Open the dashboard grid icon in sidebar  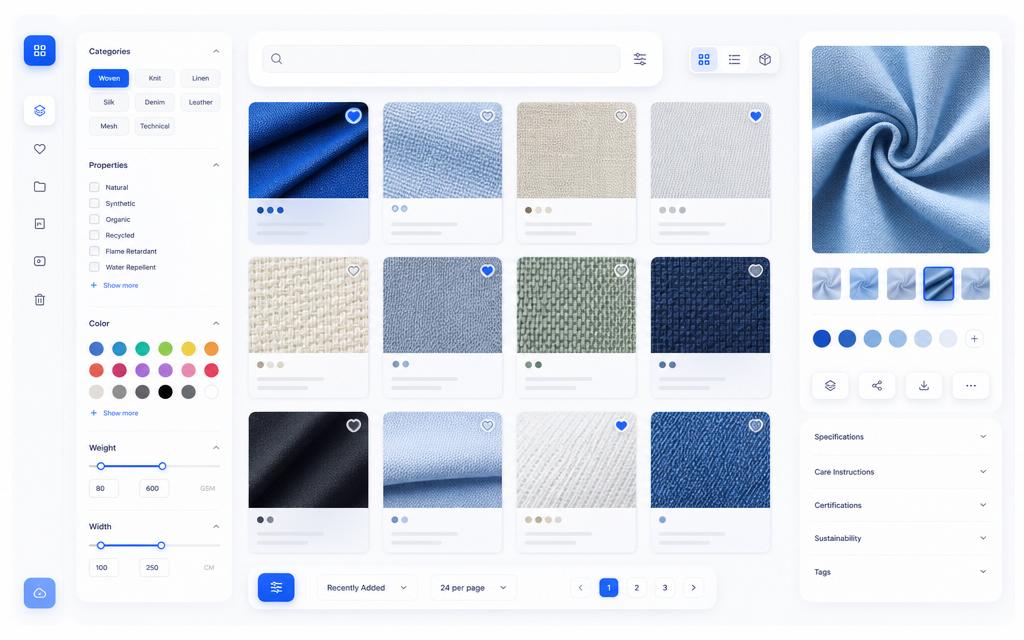(x=40, y=50)
